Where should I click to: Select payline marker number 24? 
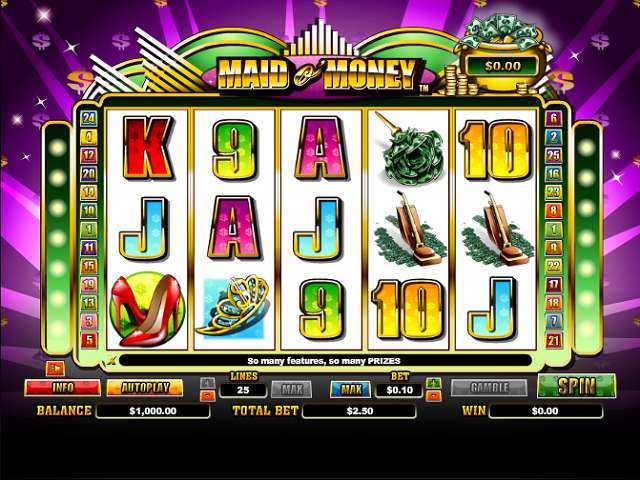coord(89,119)
